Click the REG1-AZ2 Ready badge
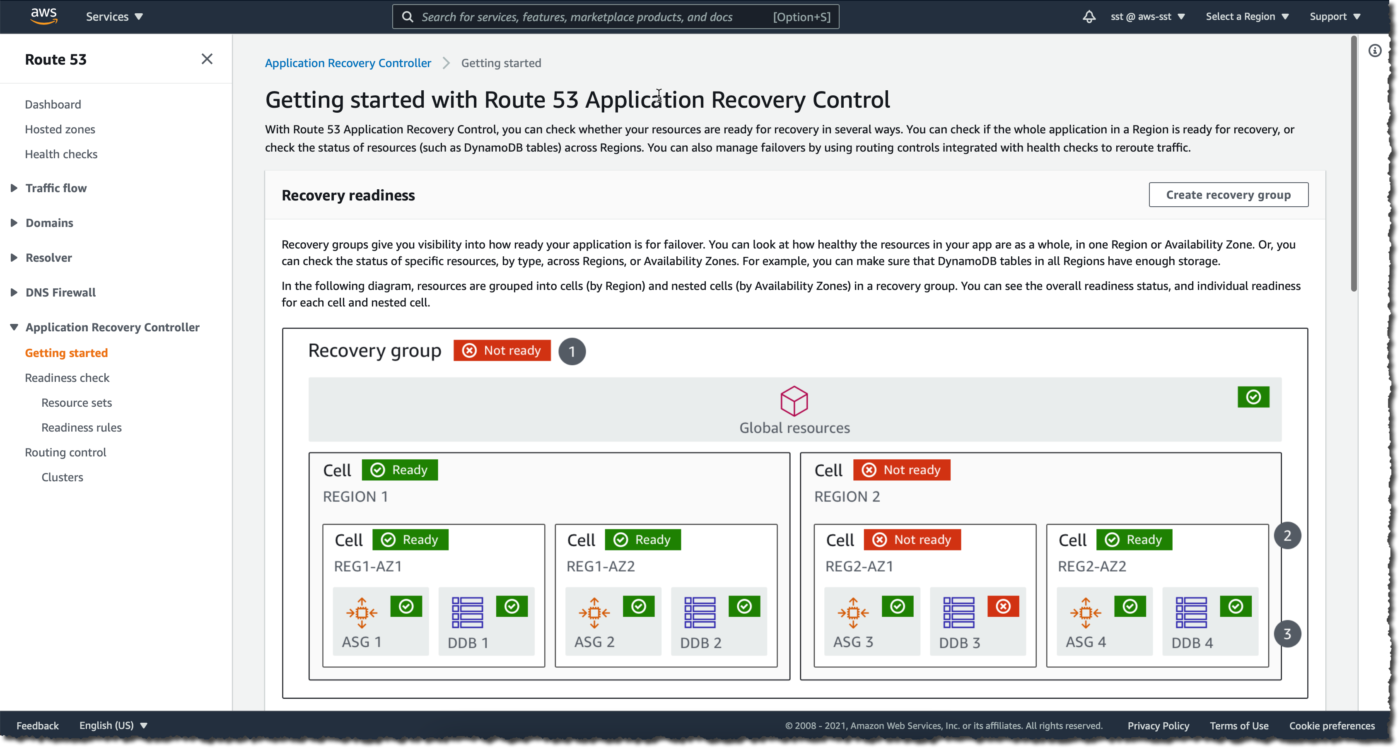1400x748 pixels. pos(643,540)
